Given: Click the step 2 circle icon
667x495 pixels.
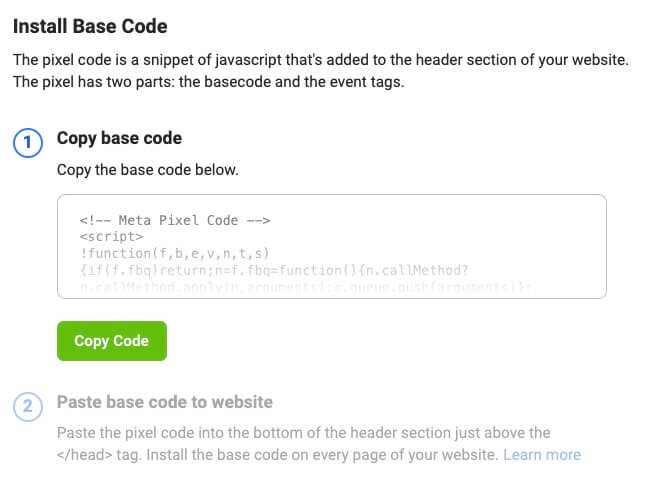Looking at the screenshot, I should coord(28,407).
